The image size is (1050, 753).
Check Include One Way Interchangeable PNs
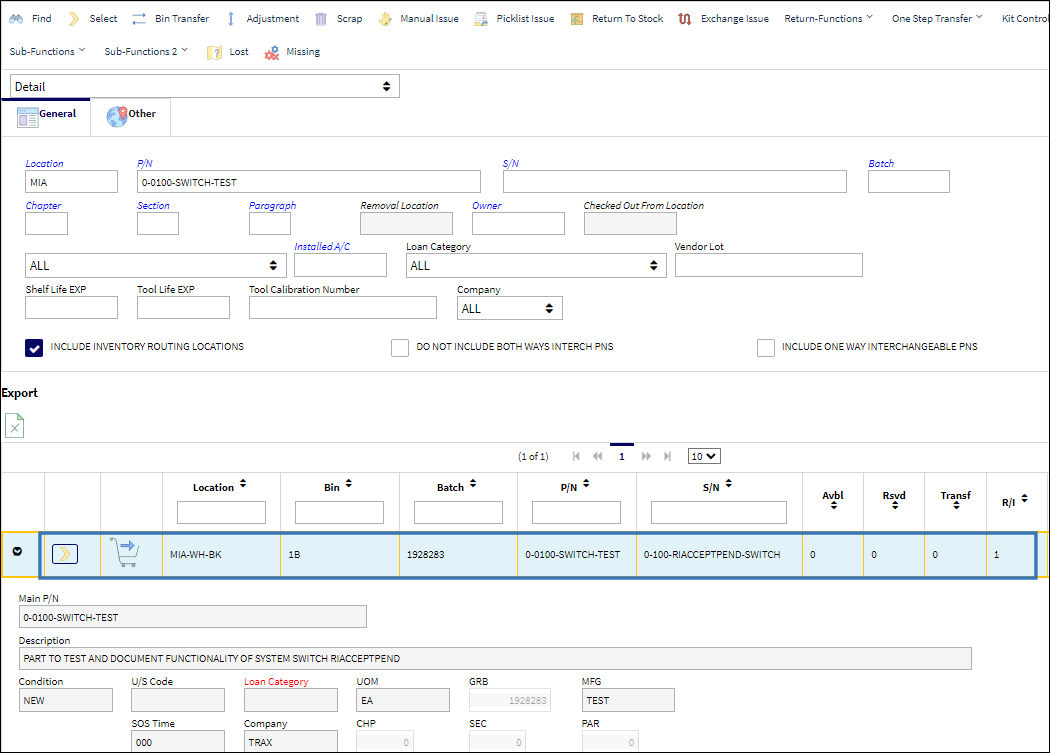(x=765, y=348)
